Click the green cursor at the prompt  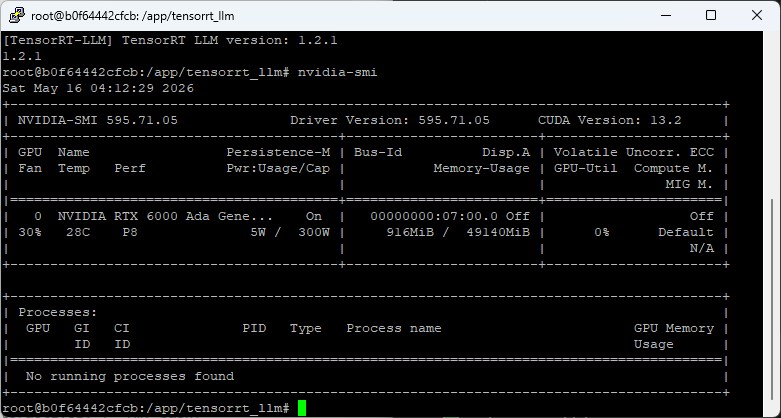click(302, 408)
